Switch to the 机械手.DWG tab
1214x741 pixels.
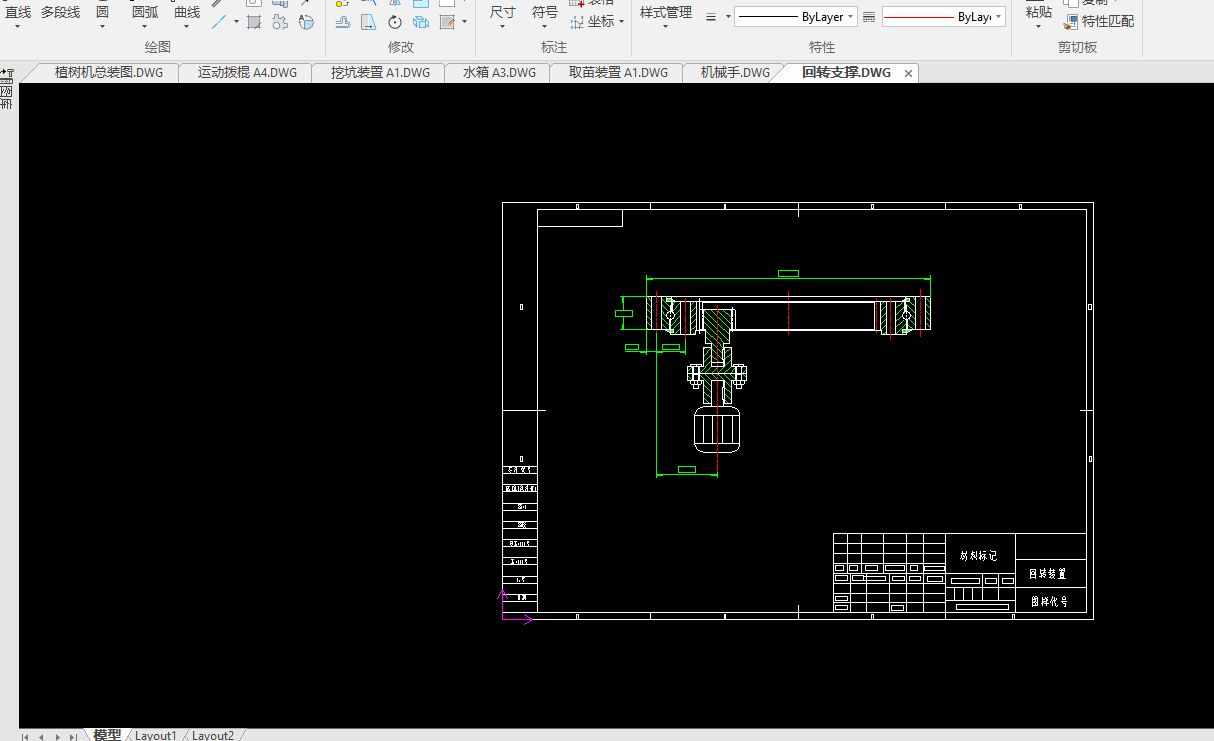735,73
